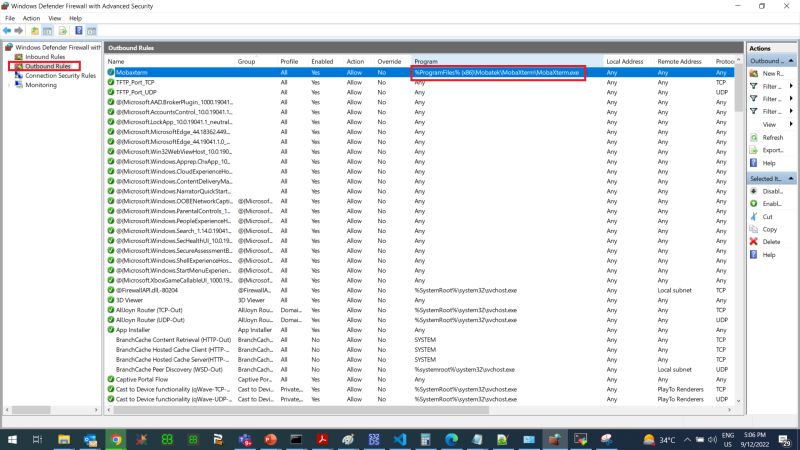Screen dimensions: 800x450
Task: Open the taskbar clock showing 5:06 PM
Action: (755, 440)
